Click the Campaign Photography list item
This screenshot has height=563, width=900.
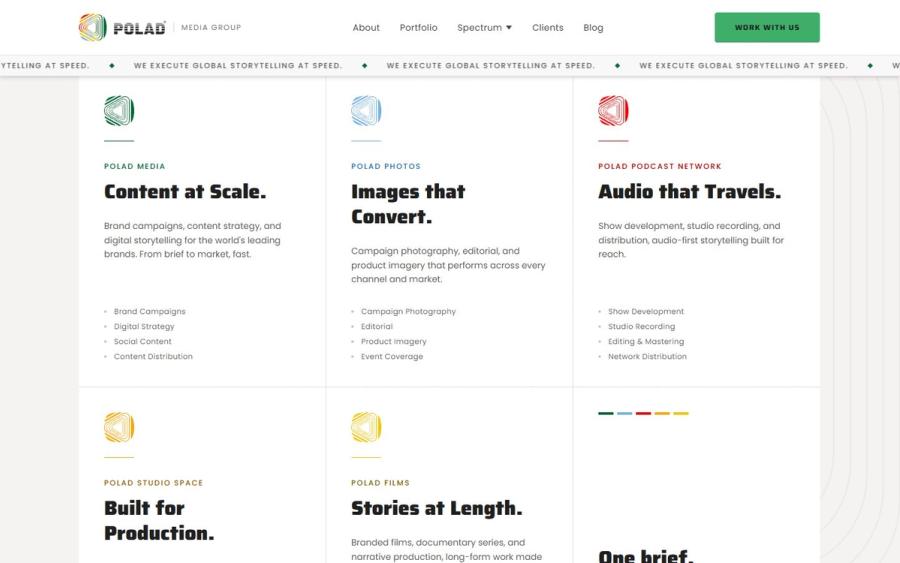[x=408, y=312]
